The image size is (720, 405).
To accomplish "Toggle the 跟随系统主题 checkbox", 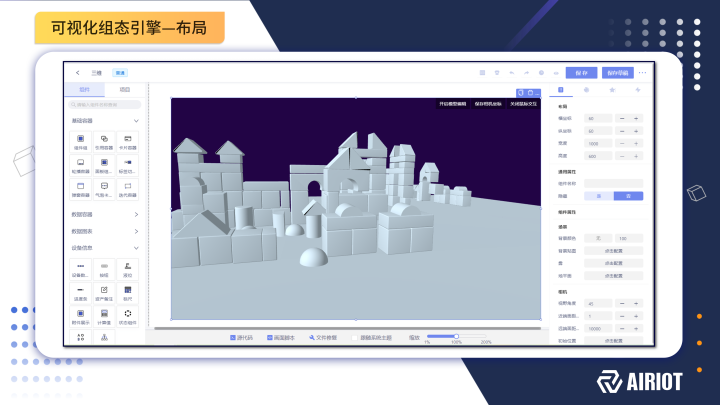I will 354,338.
